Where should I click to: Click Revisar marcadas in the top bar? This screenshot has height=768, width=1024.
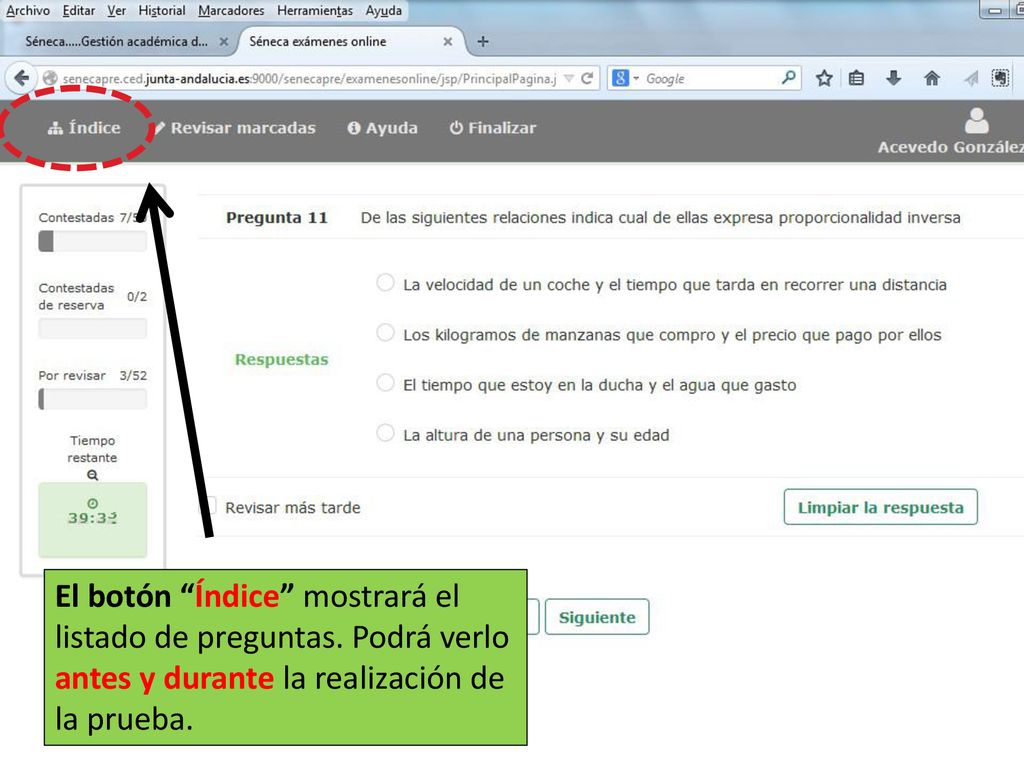235,128
